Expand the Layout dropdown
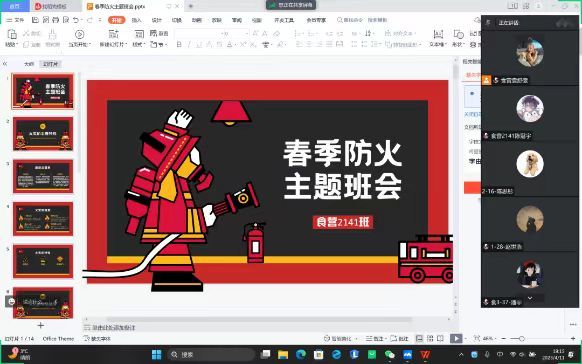 pos(138,45)
